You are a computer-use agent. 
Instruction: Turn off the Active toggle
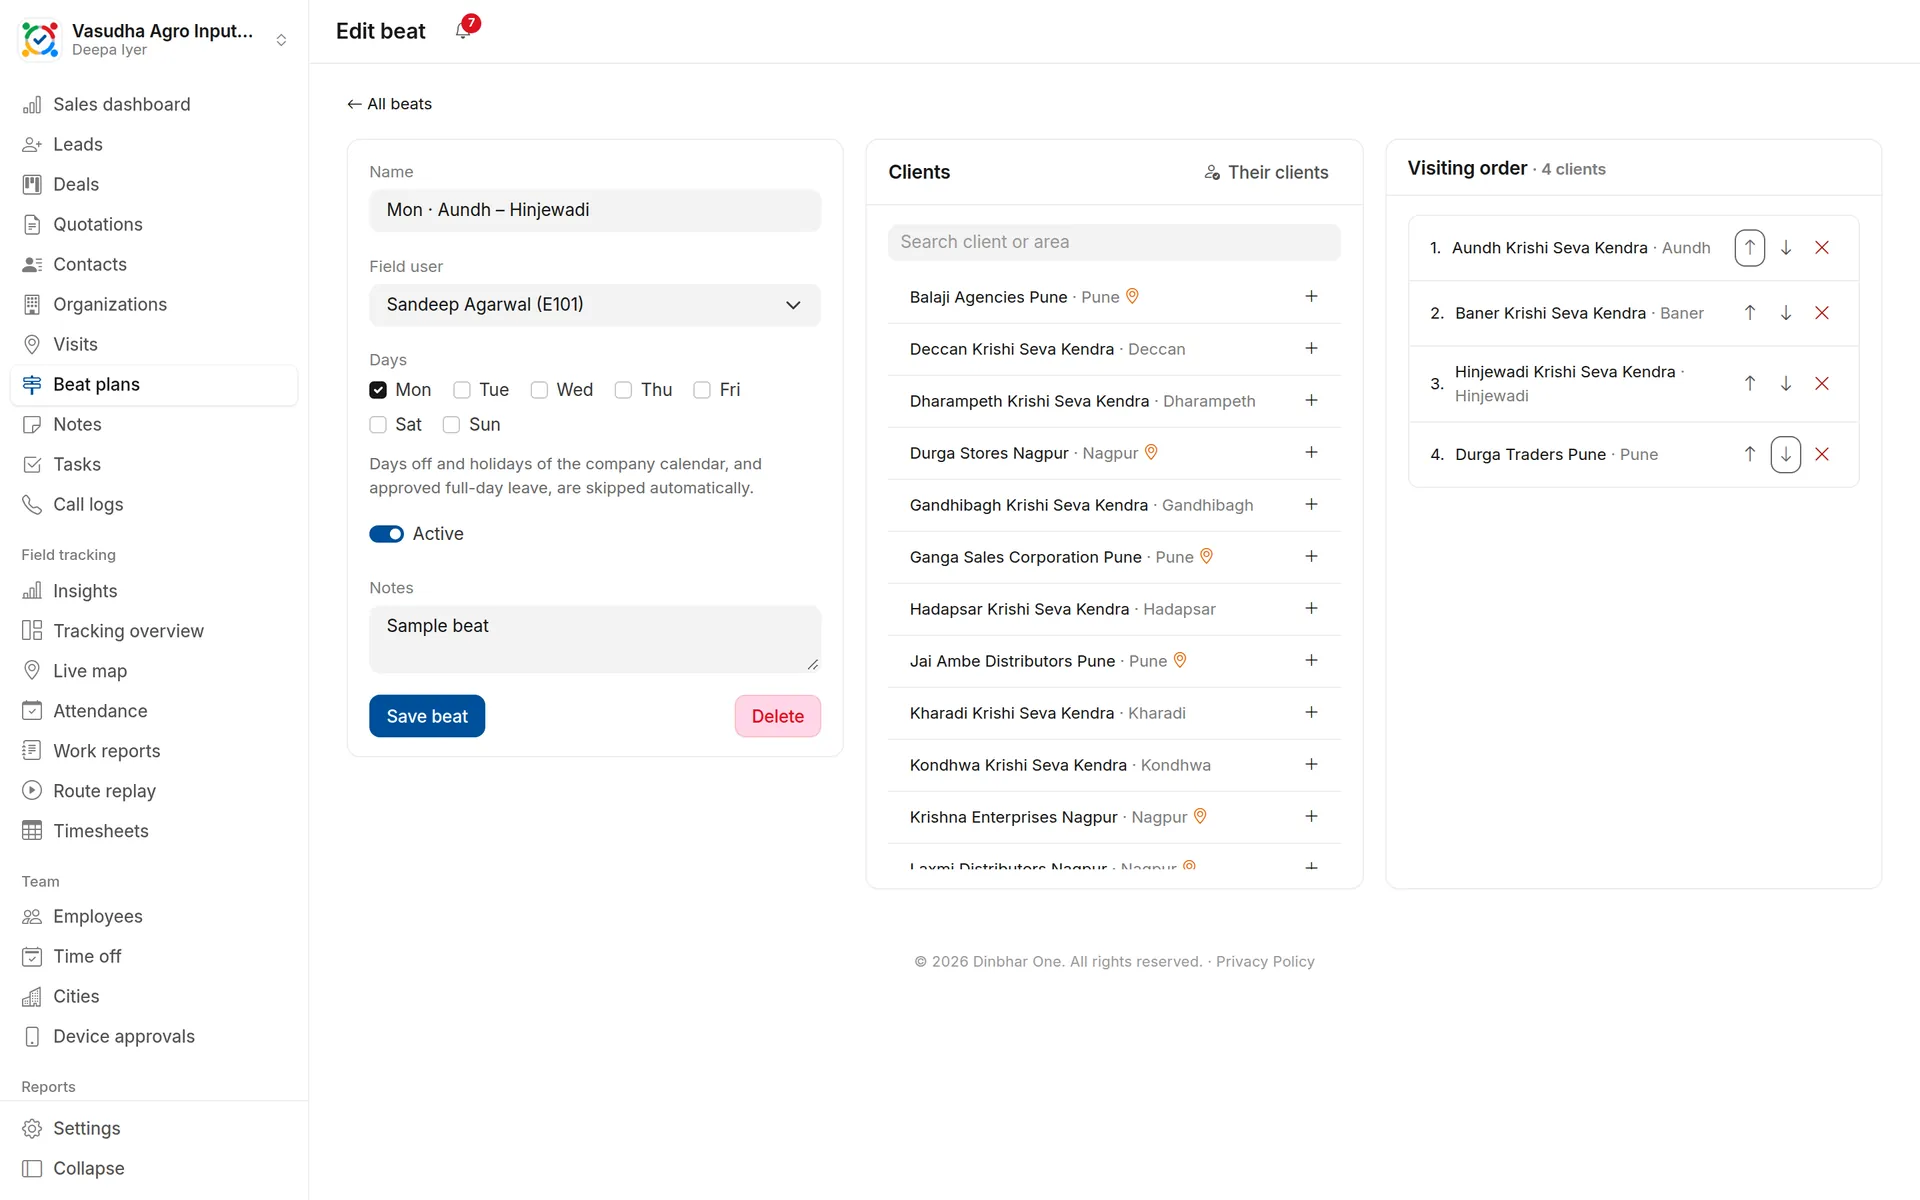click(x=386, y=534)
